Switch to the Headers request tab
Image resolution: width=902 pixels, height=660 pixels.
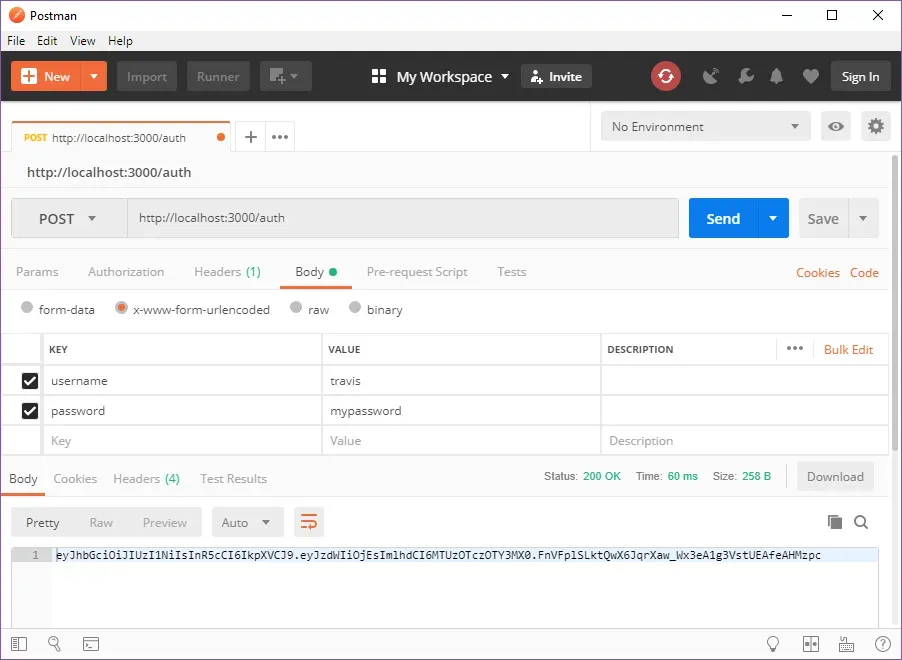[227, 271]
